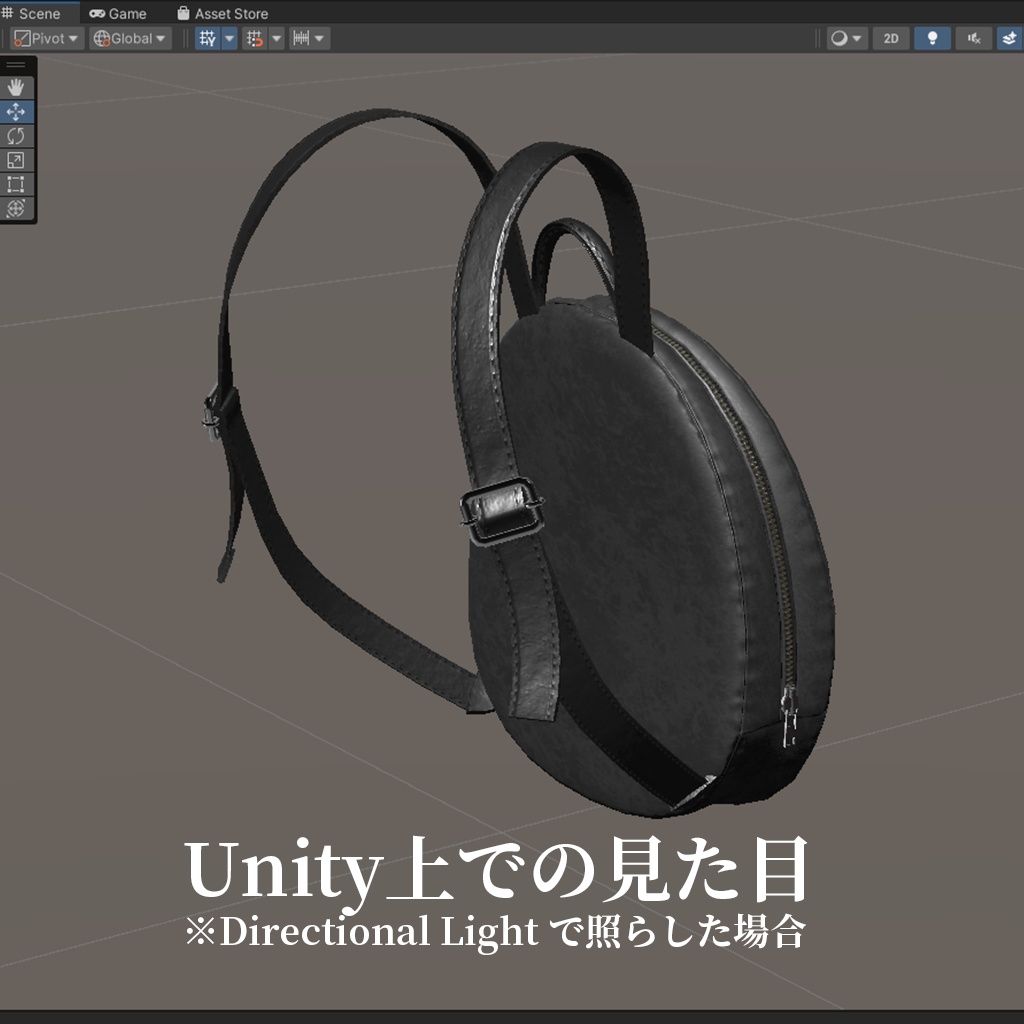Expand grid snapping settings arrow
The height and width of the screenshot is (1024, 1024).
pos(276,39)
